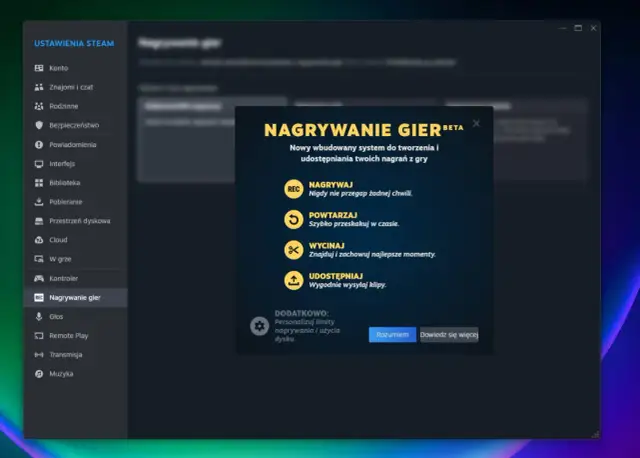
Task: Open Transmisja settings
Action: 76,355
